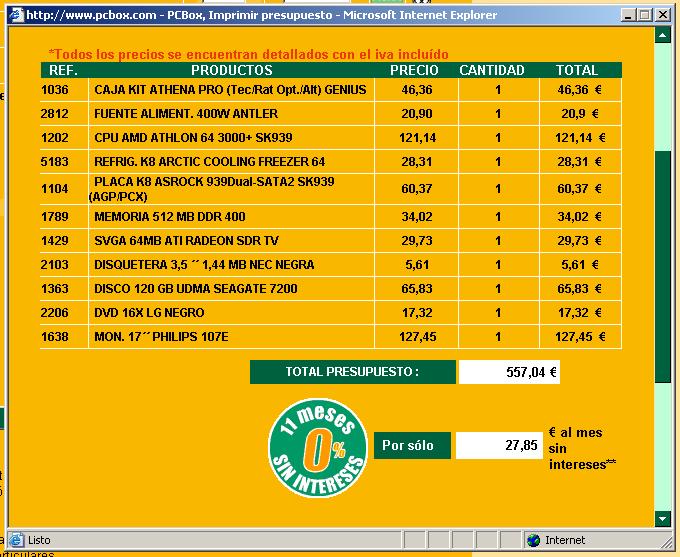Click reference number 2812

point(55,114)
